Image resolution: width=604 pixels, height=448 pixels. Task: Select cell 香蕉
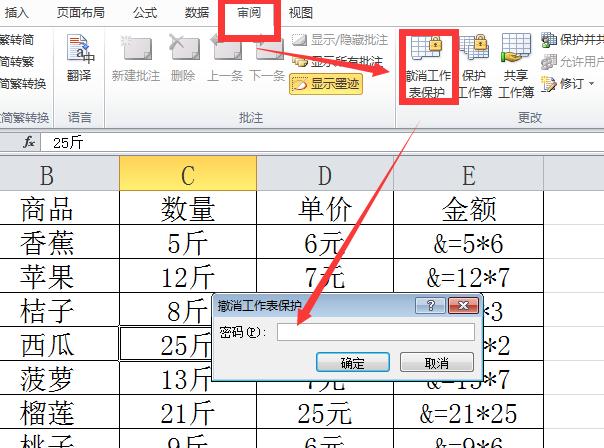(59, 242)
